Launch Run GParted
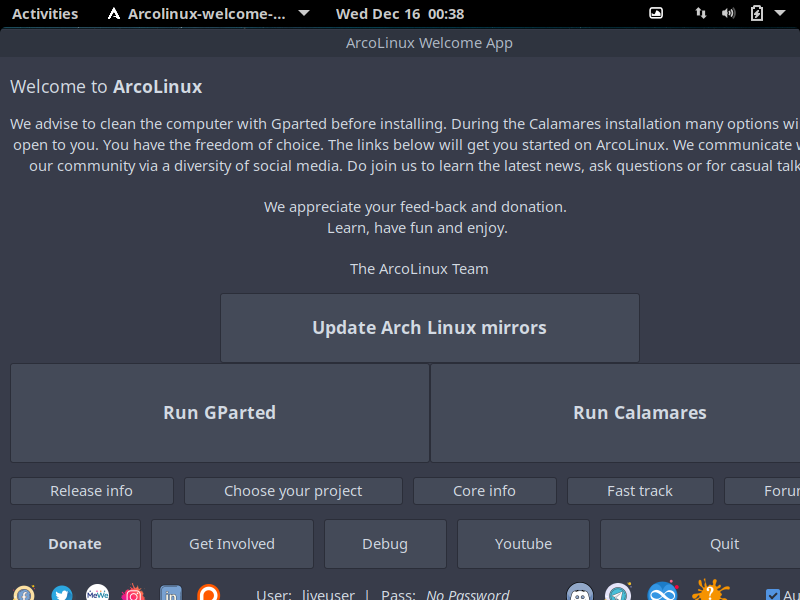800x600 pixels. pyautogui.click(x=220, y=413)
